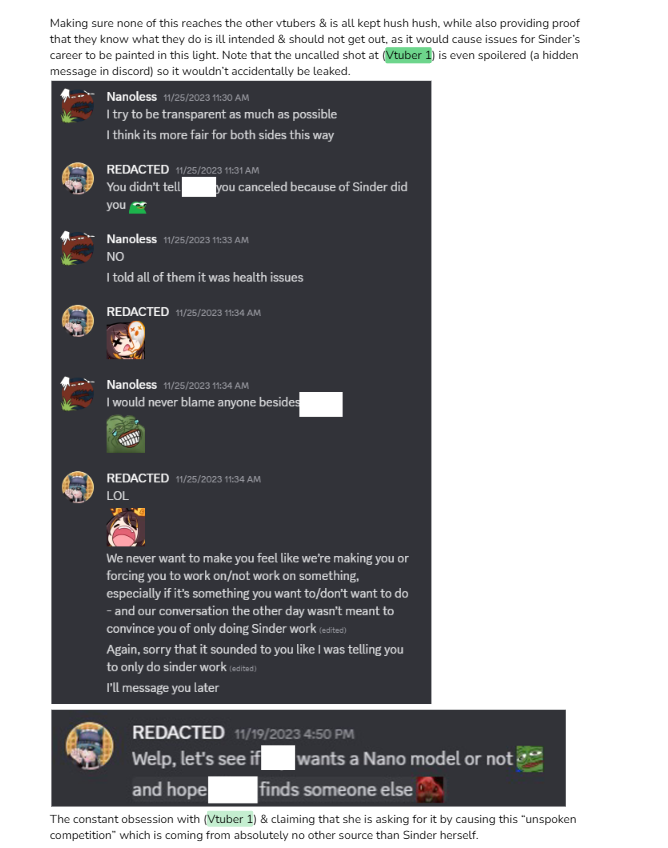Click Nanoless avatar at 11:30 AM message
Image resolution: width=668 pixels, height=848 pixels.
pyautogui.click(x=77, y=105)
